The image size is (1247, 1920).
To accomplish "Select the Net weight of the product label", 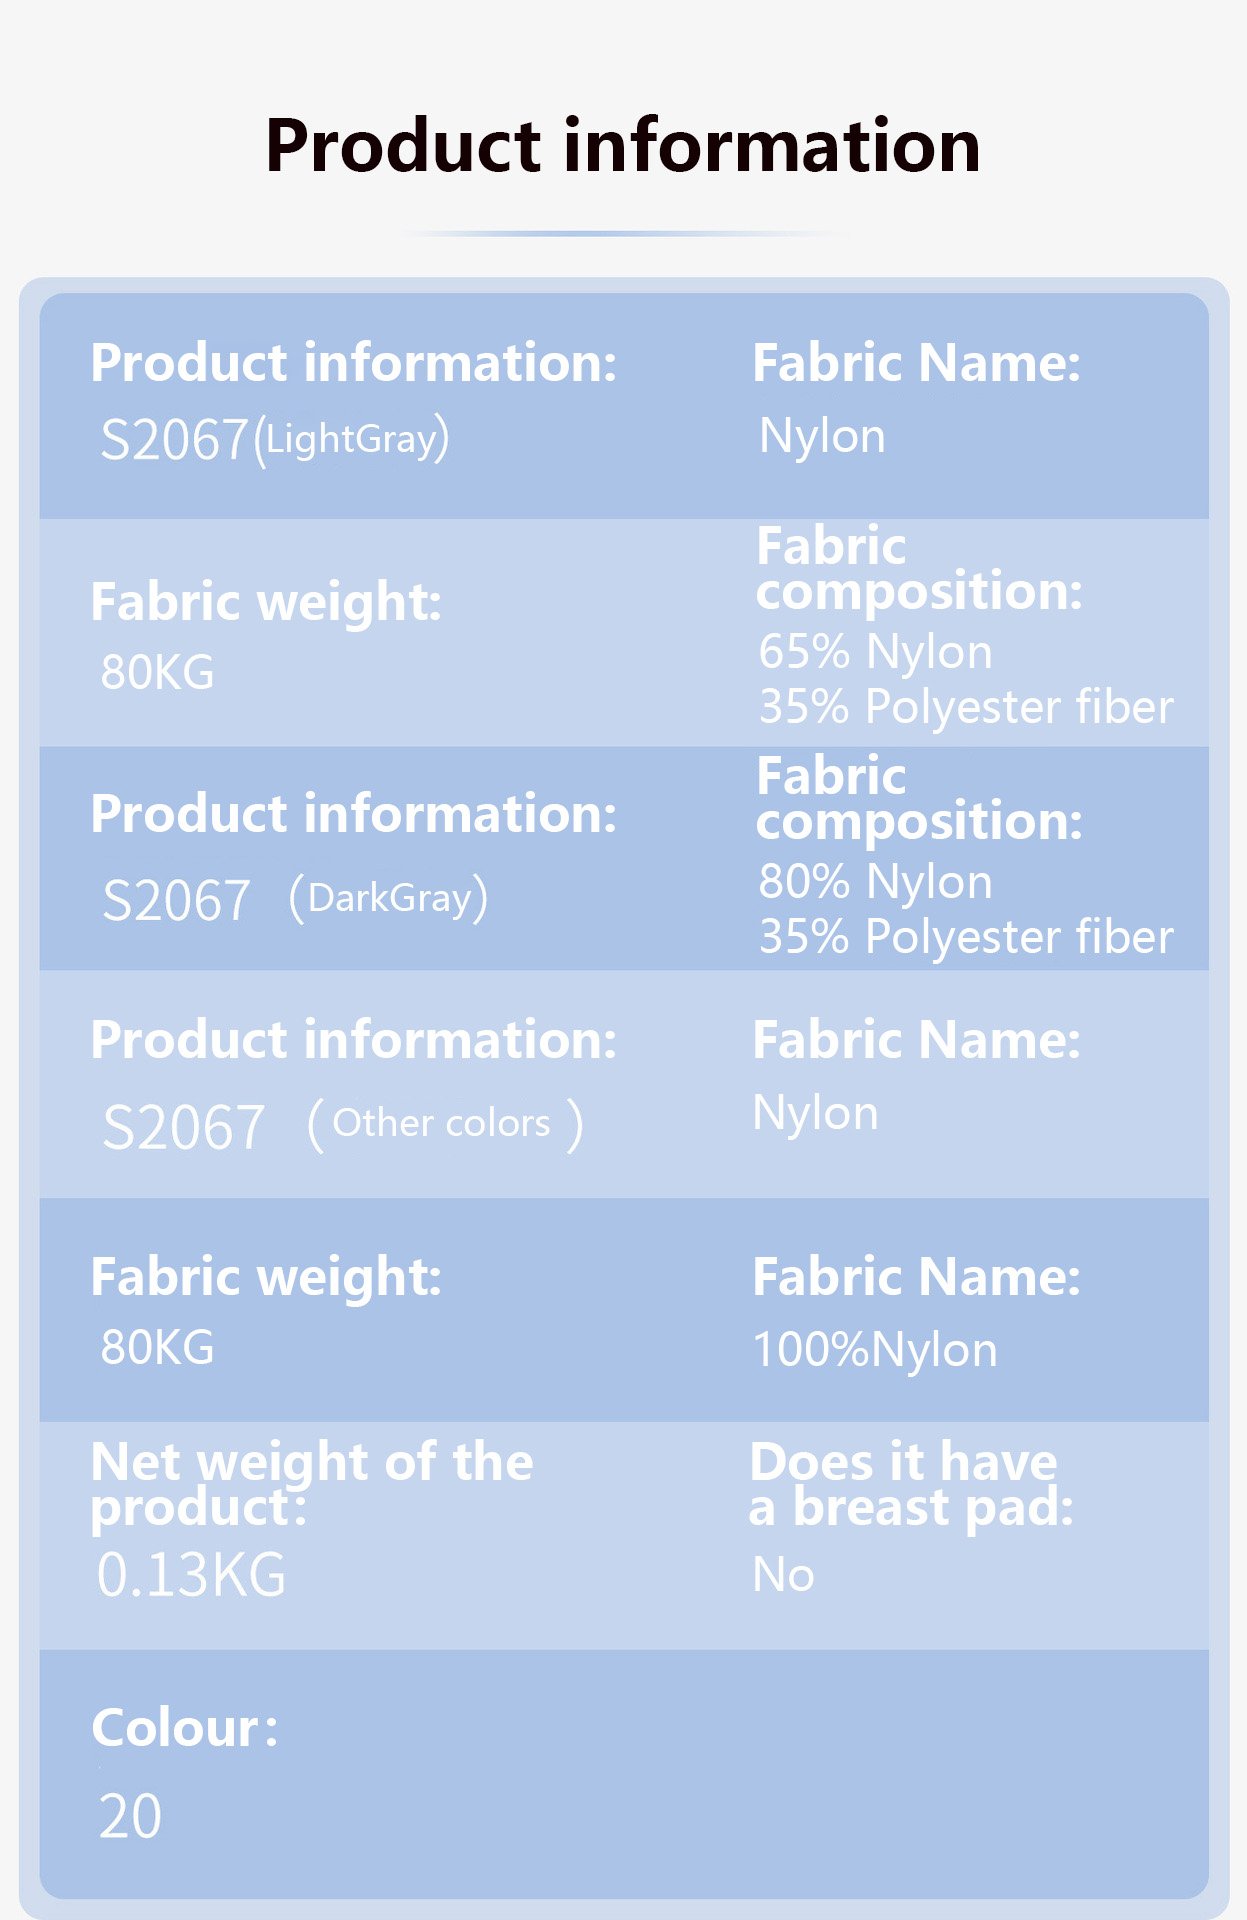I will pos(311,1484).
